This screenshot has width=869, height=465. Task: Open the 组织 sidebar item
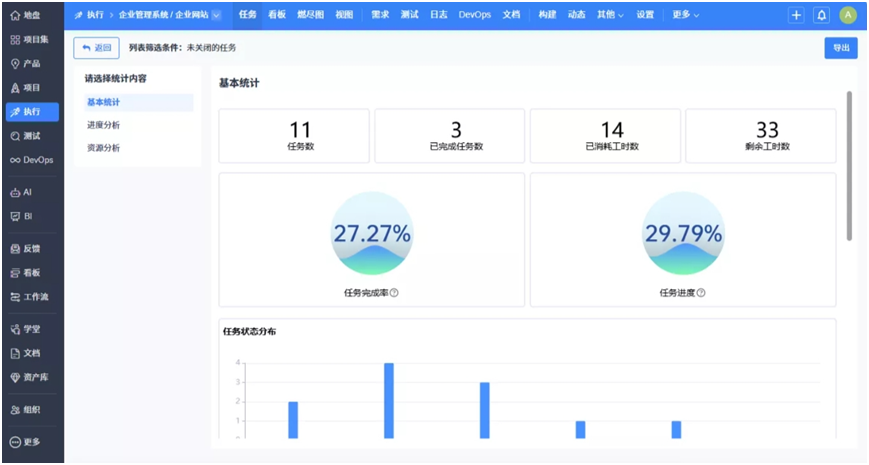[25, 410]
